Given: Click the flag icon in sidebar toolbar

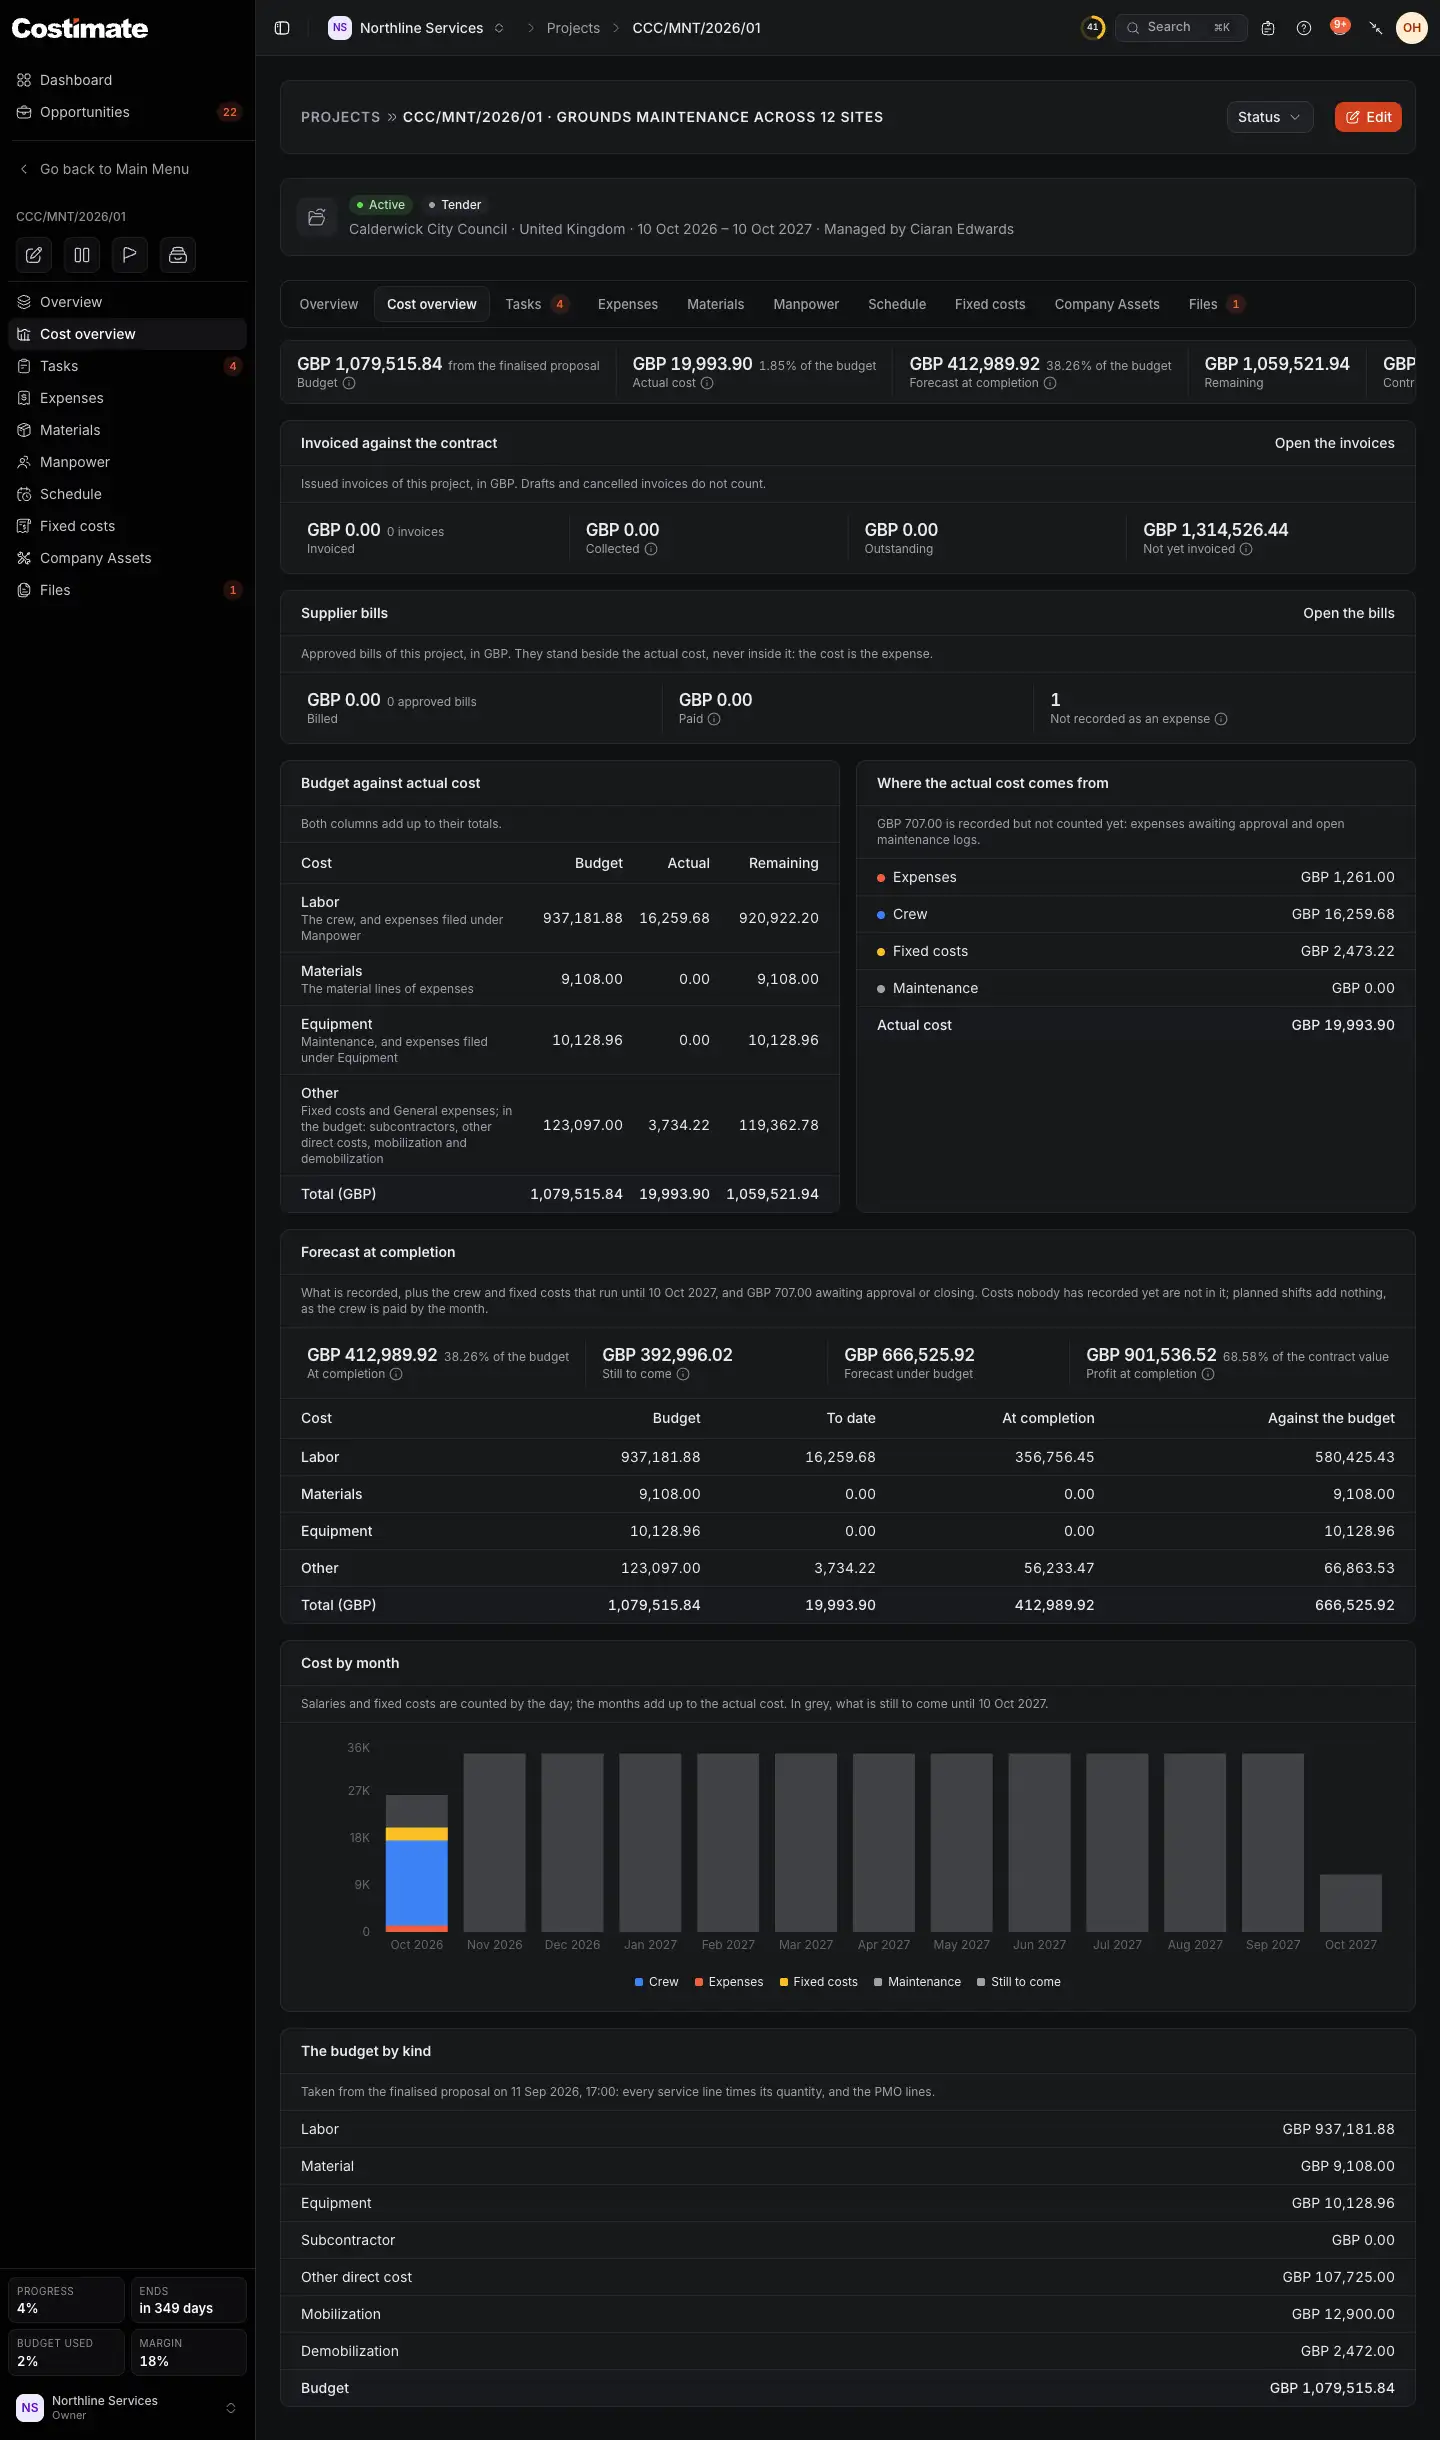Looking at the screenshot, I should click(x=130, y=255).
